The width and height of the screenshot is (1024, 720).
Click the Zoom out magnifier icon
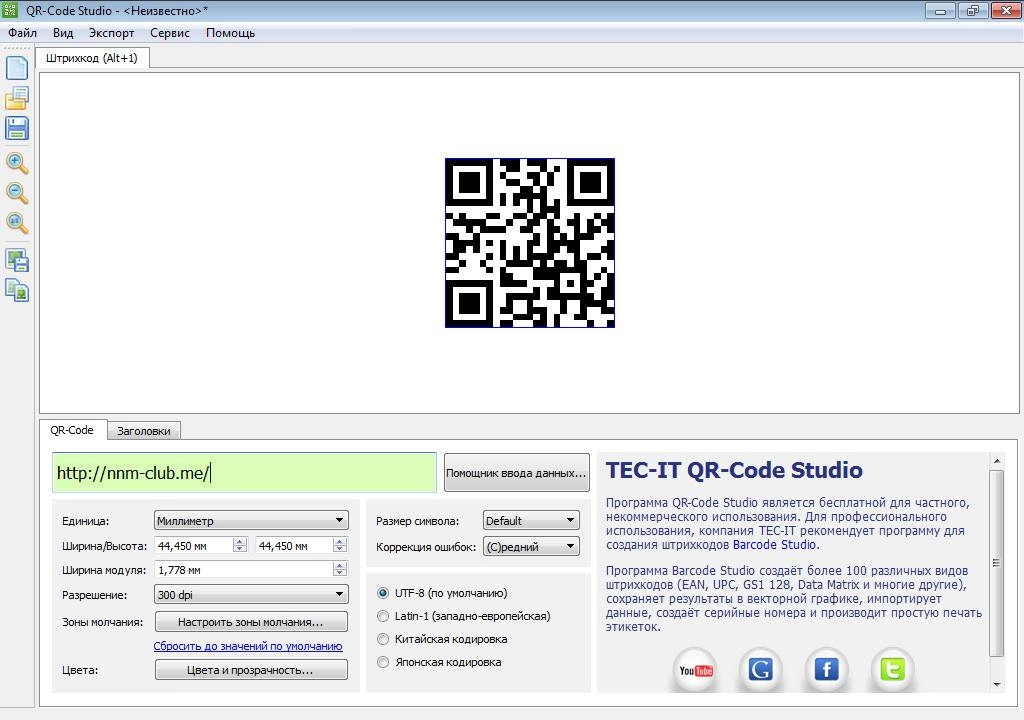17,193
